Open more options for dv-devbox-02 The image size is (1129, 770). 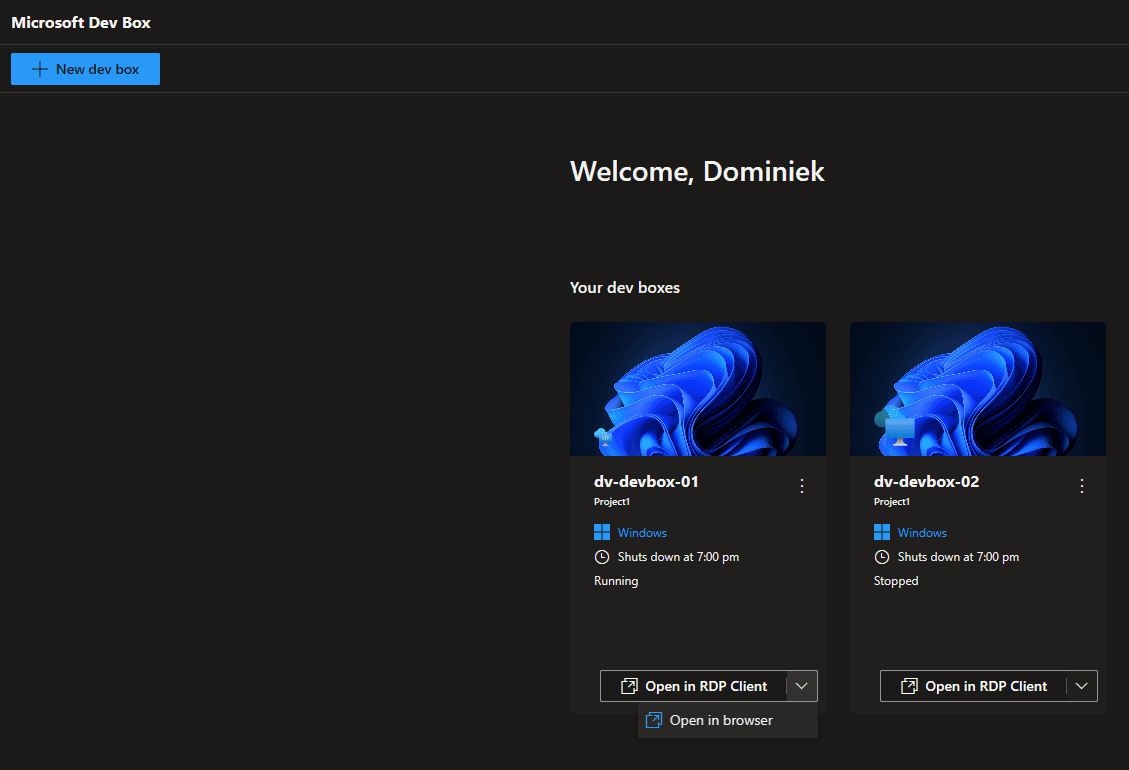coord(1081,486)
